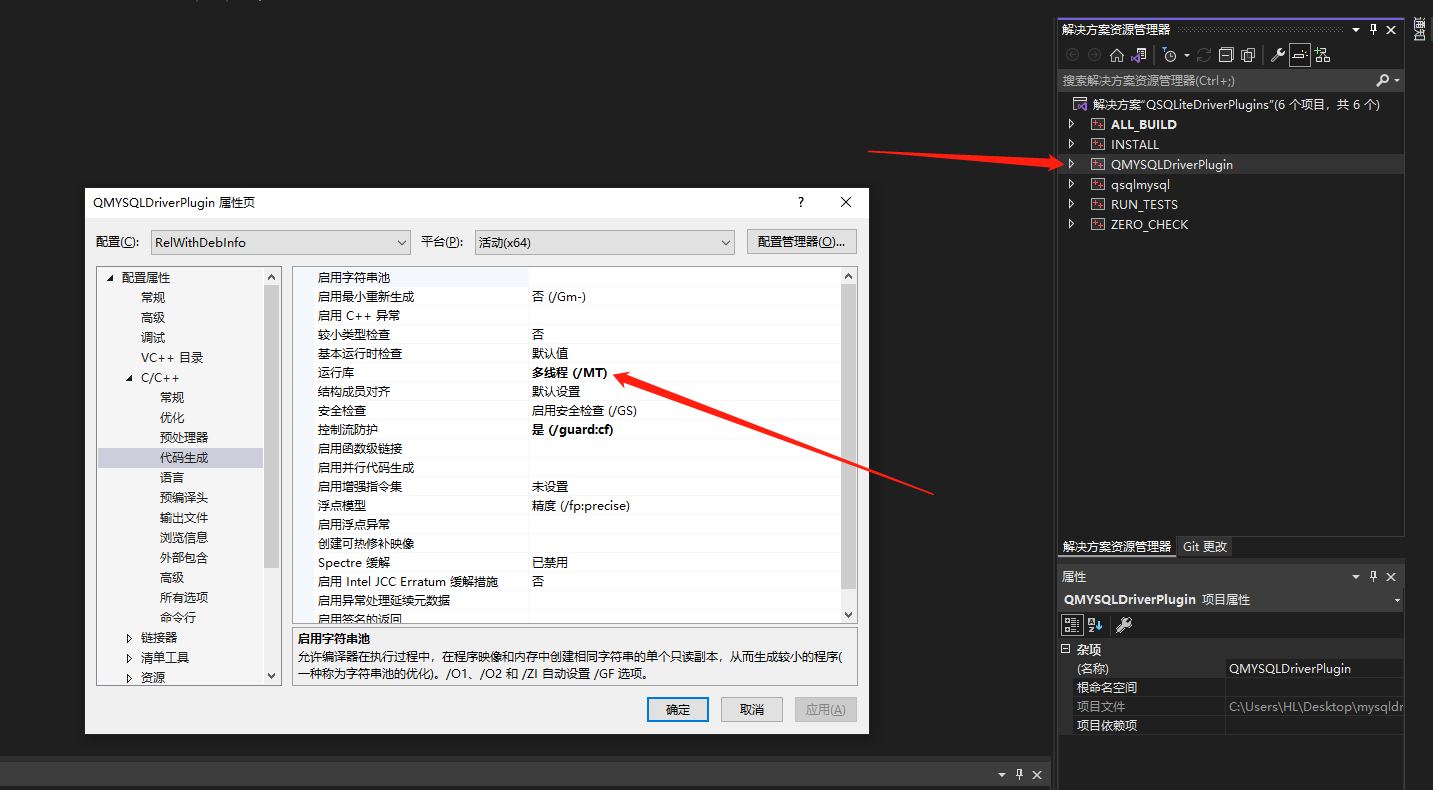1433x790 pixels.
Task: Expand the QMYSQLDriverPlugin project node
Action: [x=1071, y=164]
